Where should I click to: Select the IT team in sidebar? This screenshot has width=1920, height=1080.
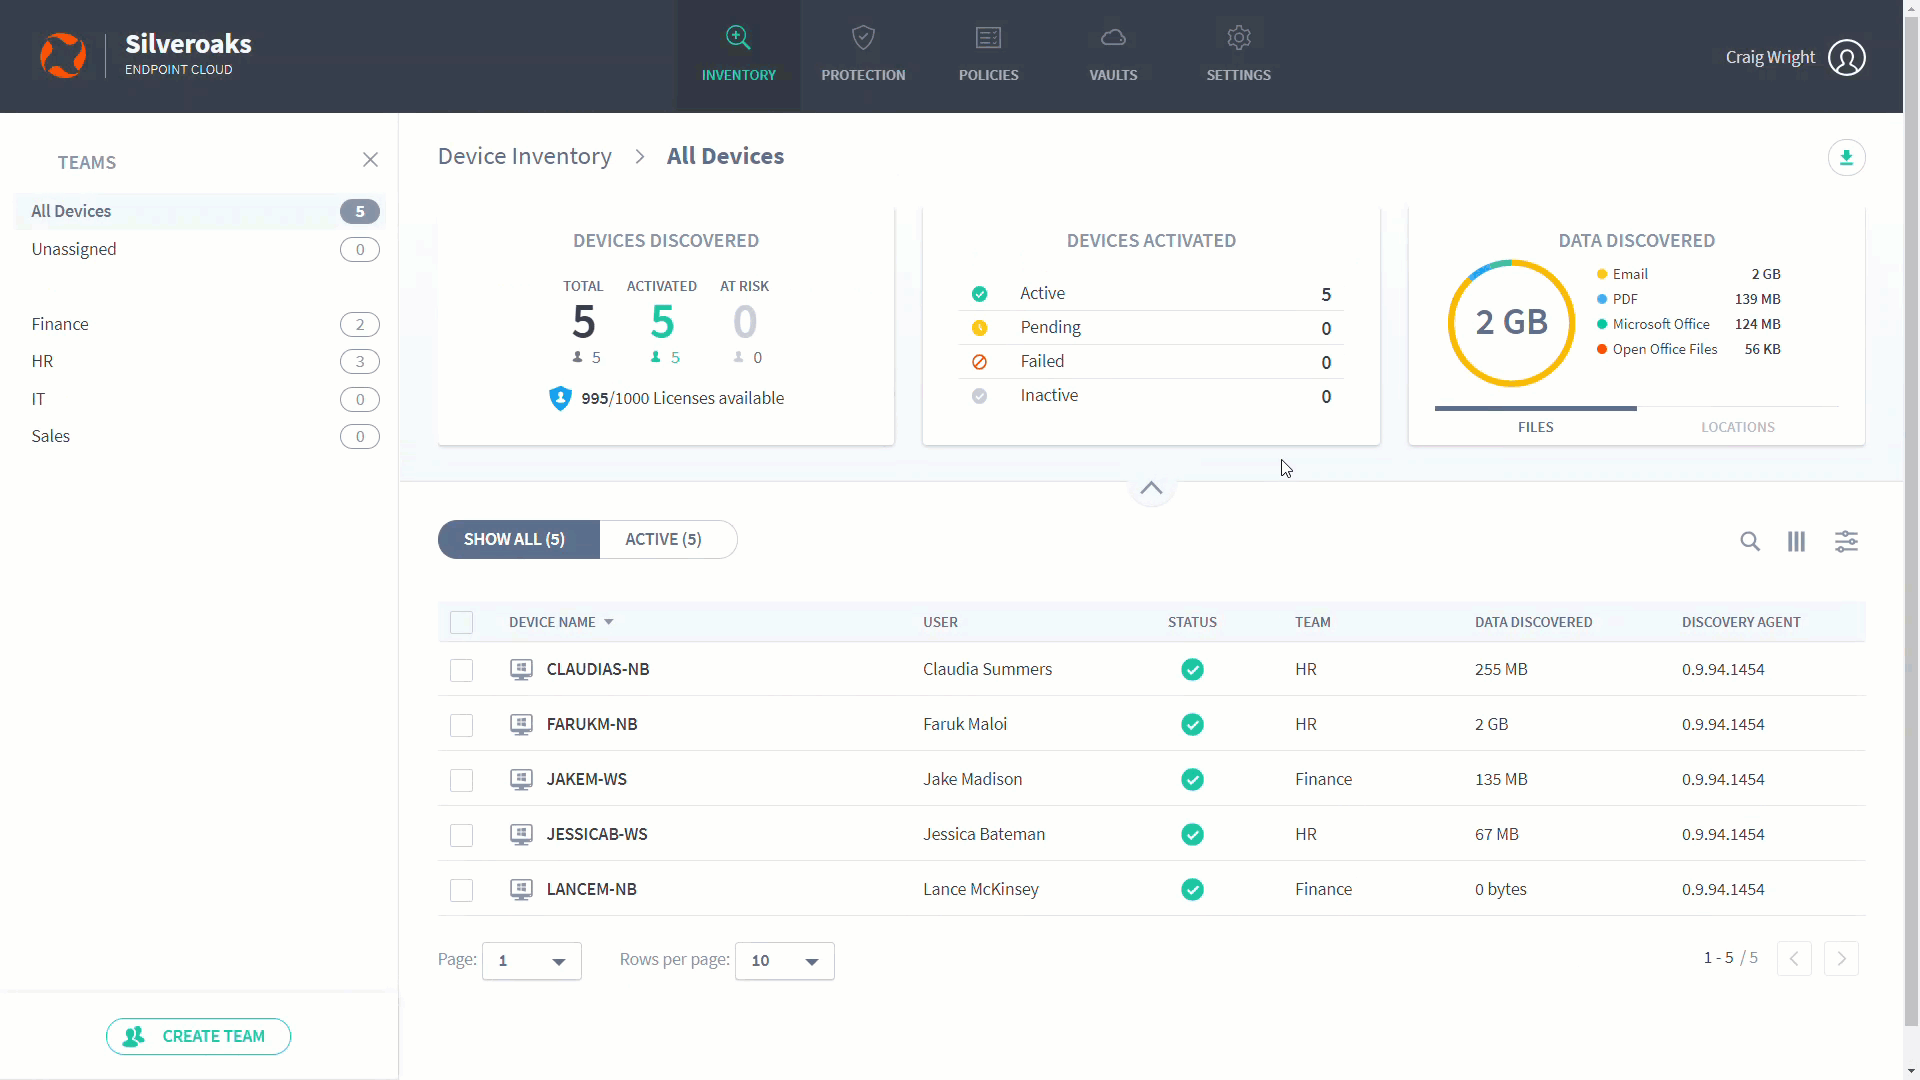[200, 399]
